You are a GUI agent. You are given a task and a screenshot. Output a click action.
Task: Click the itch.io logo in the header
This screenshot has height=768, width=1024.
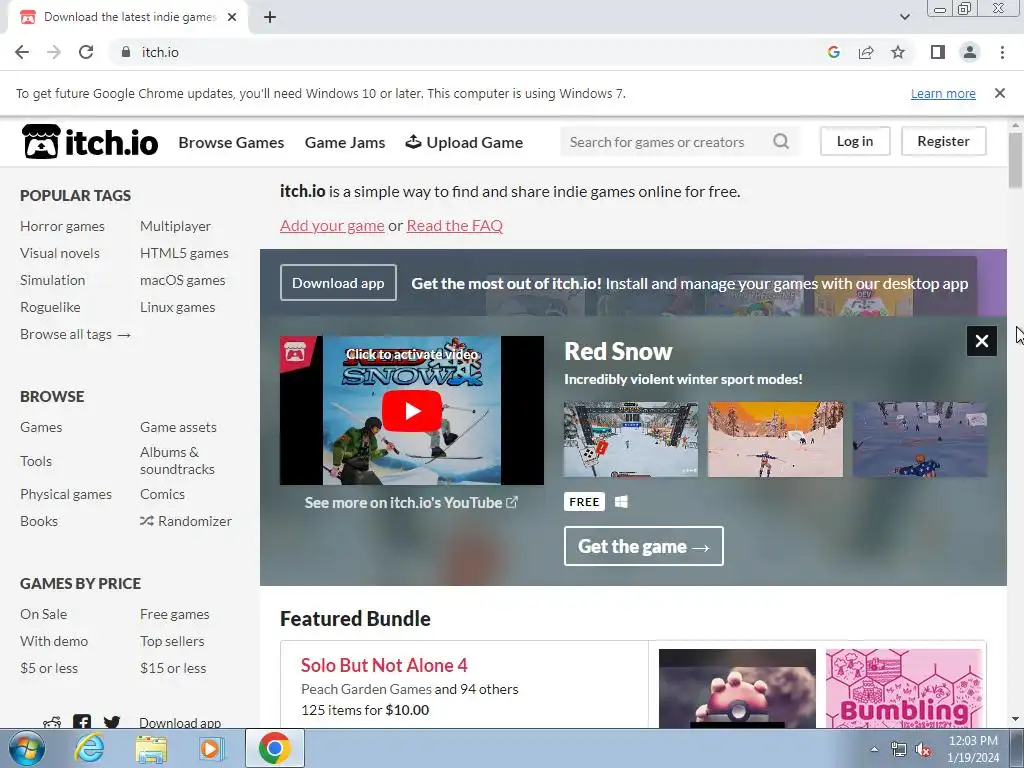90,142
